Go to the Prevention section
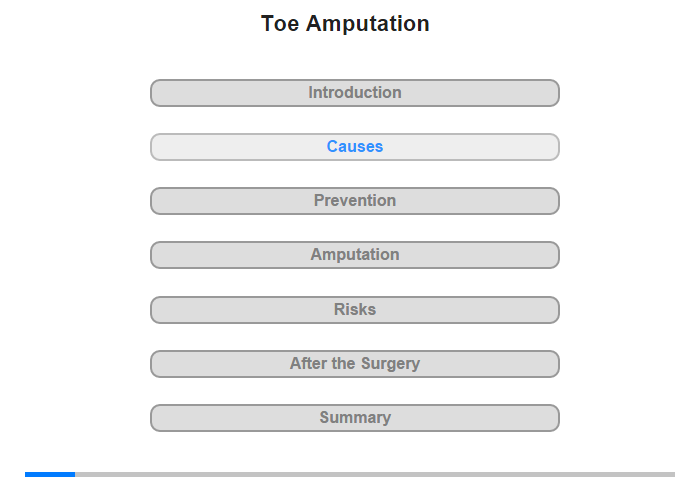Viewport: 700px width, 480px height. click(355, 201)
